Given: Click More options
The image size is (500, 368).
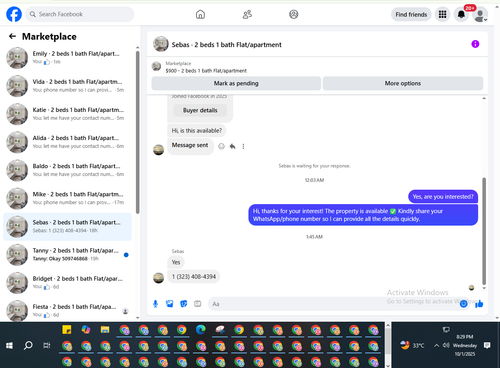Looking at the screenshot, I should (x=403, y=83).
